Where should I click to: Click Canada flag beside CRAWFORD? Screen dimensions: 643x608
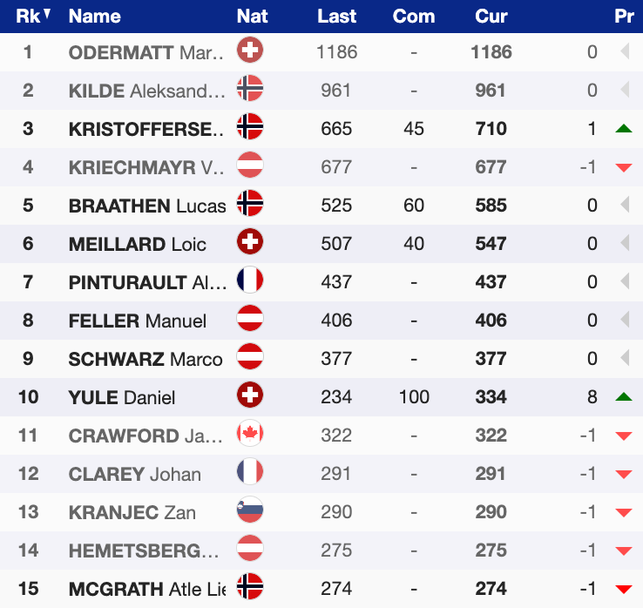tap(250, 436)
